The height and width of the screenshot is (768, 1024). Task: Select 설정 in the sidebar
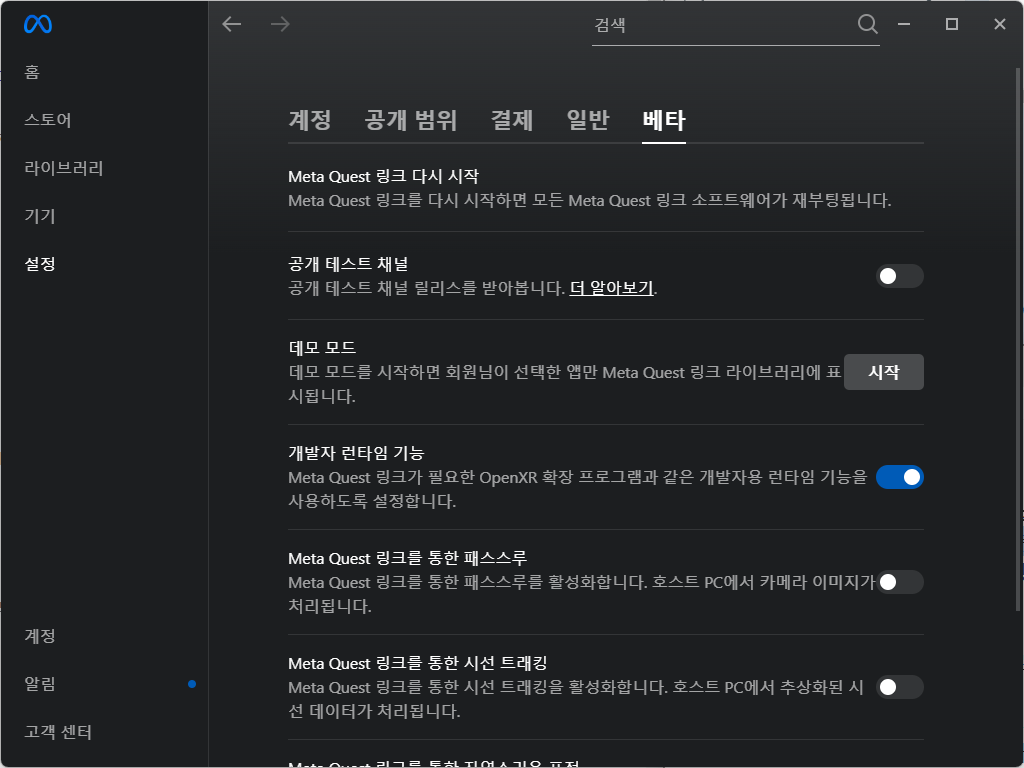pyautogui.click(x=40, y=264)
